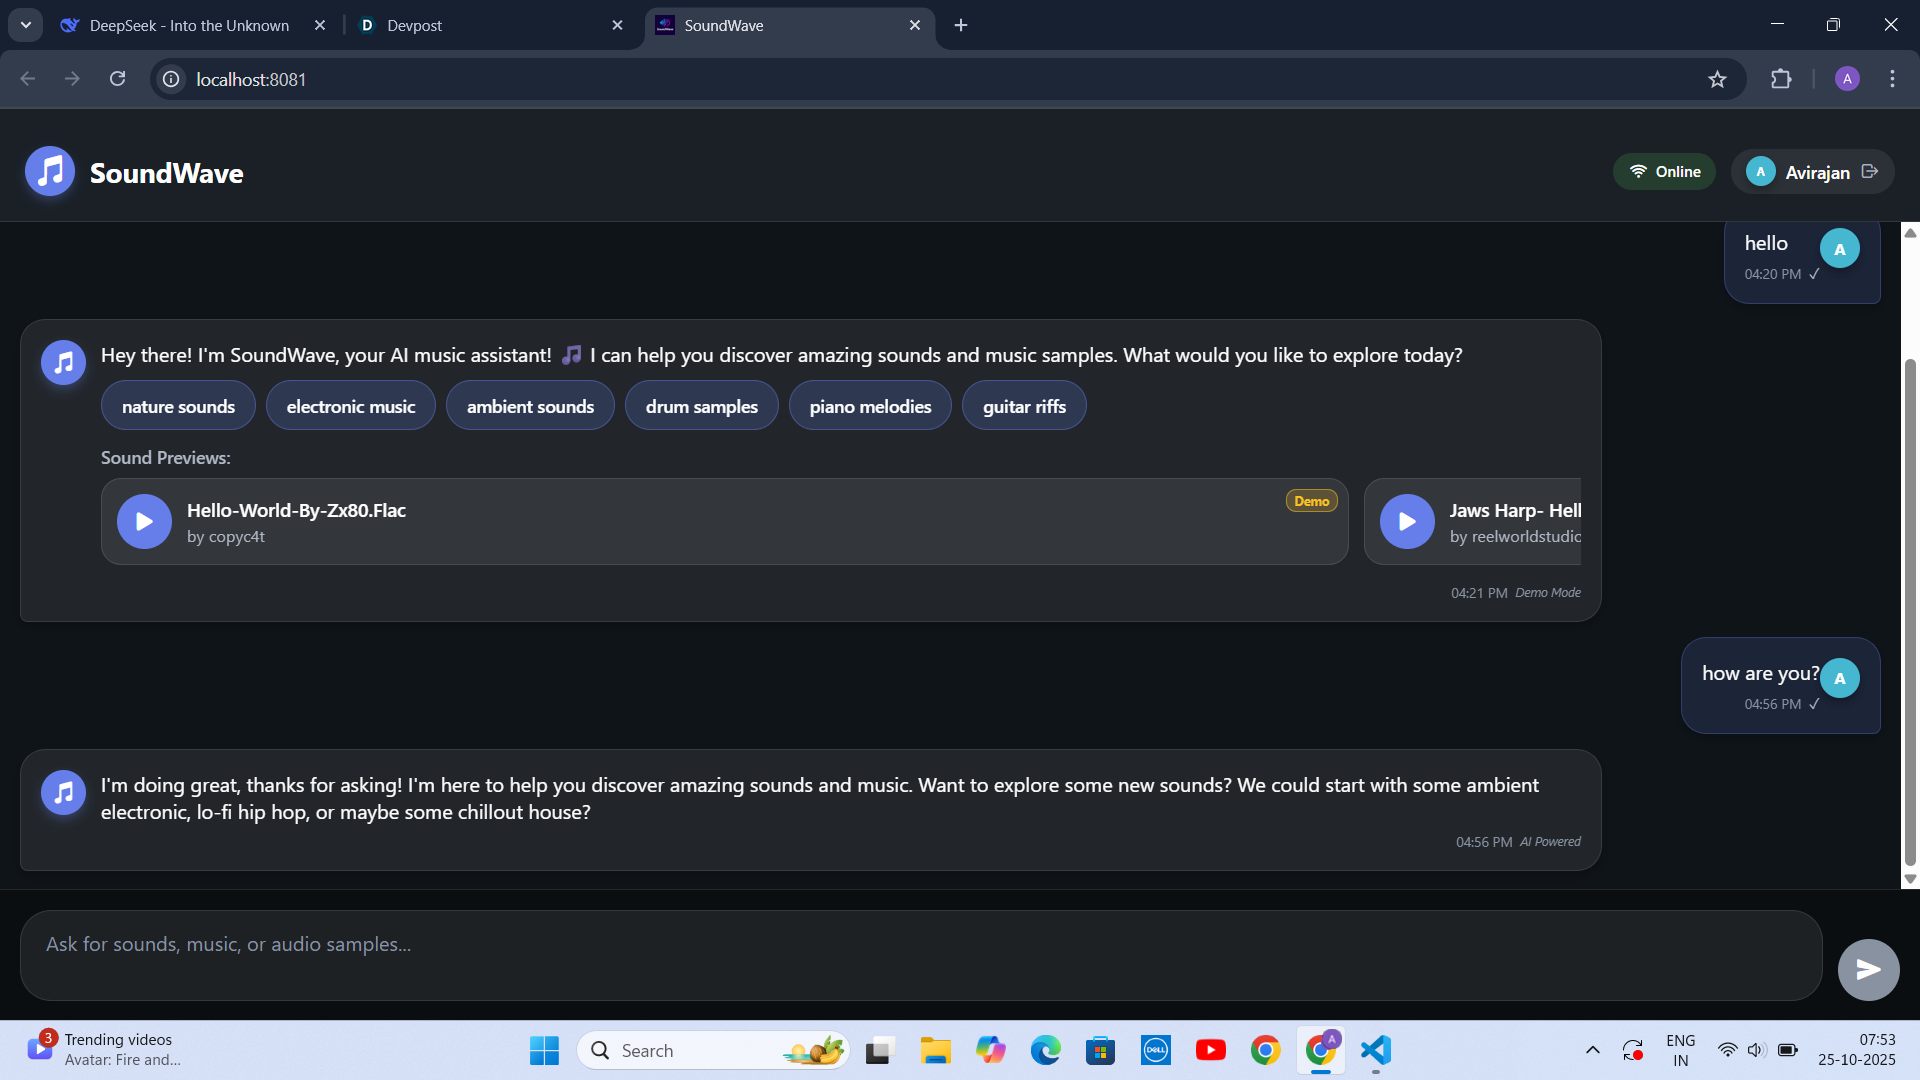Switch to the Devpost tab

coord(490,25)
